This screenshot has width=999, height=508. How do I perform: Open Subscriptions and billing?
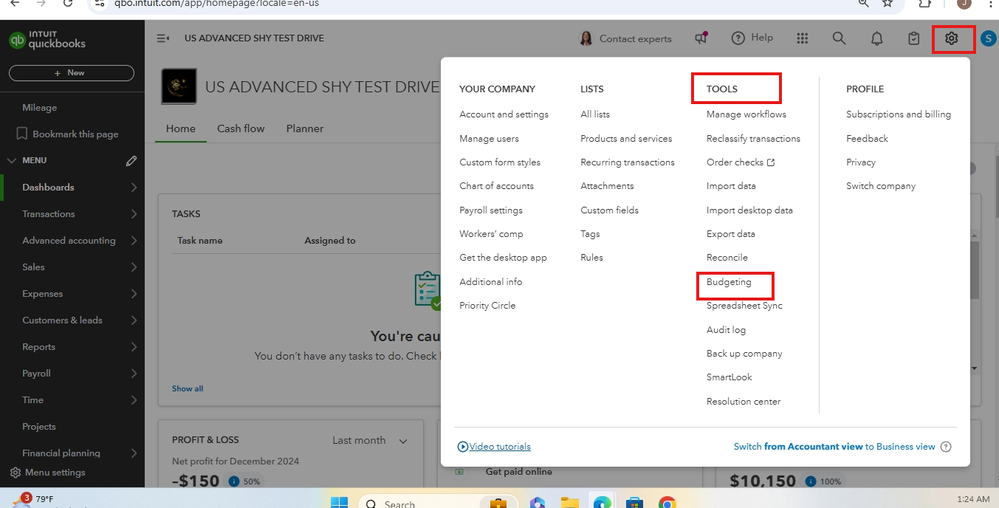[898, 115]
